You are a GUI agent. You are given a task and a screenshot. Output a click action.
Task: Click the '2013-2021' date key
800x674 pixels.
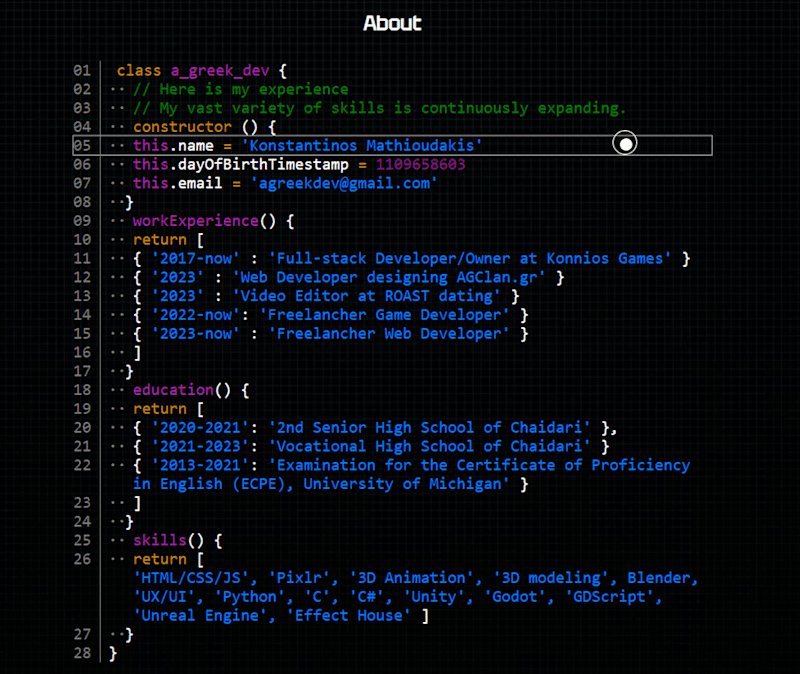tap(200, 465)
